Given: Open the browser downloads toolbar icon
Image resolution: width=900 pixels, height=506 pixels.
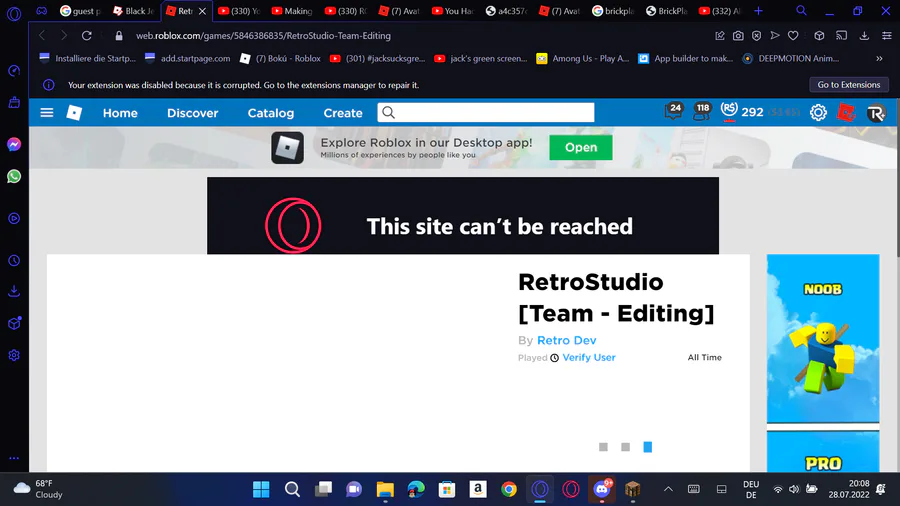Looking at the screenshot, I should pyautogui.click(x=864, y=36).
